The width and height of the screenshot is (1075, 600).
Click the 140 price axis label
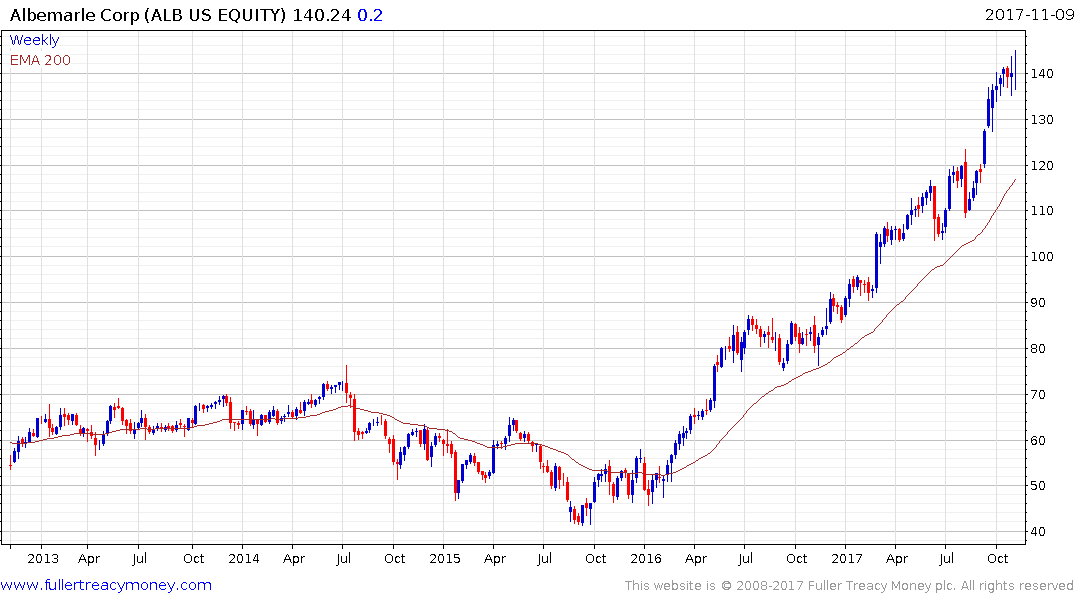click(x=1045, y=74)
